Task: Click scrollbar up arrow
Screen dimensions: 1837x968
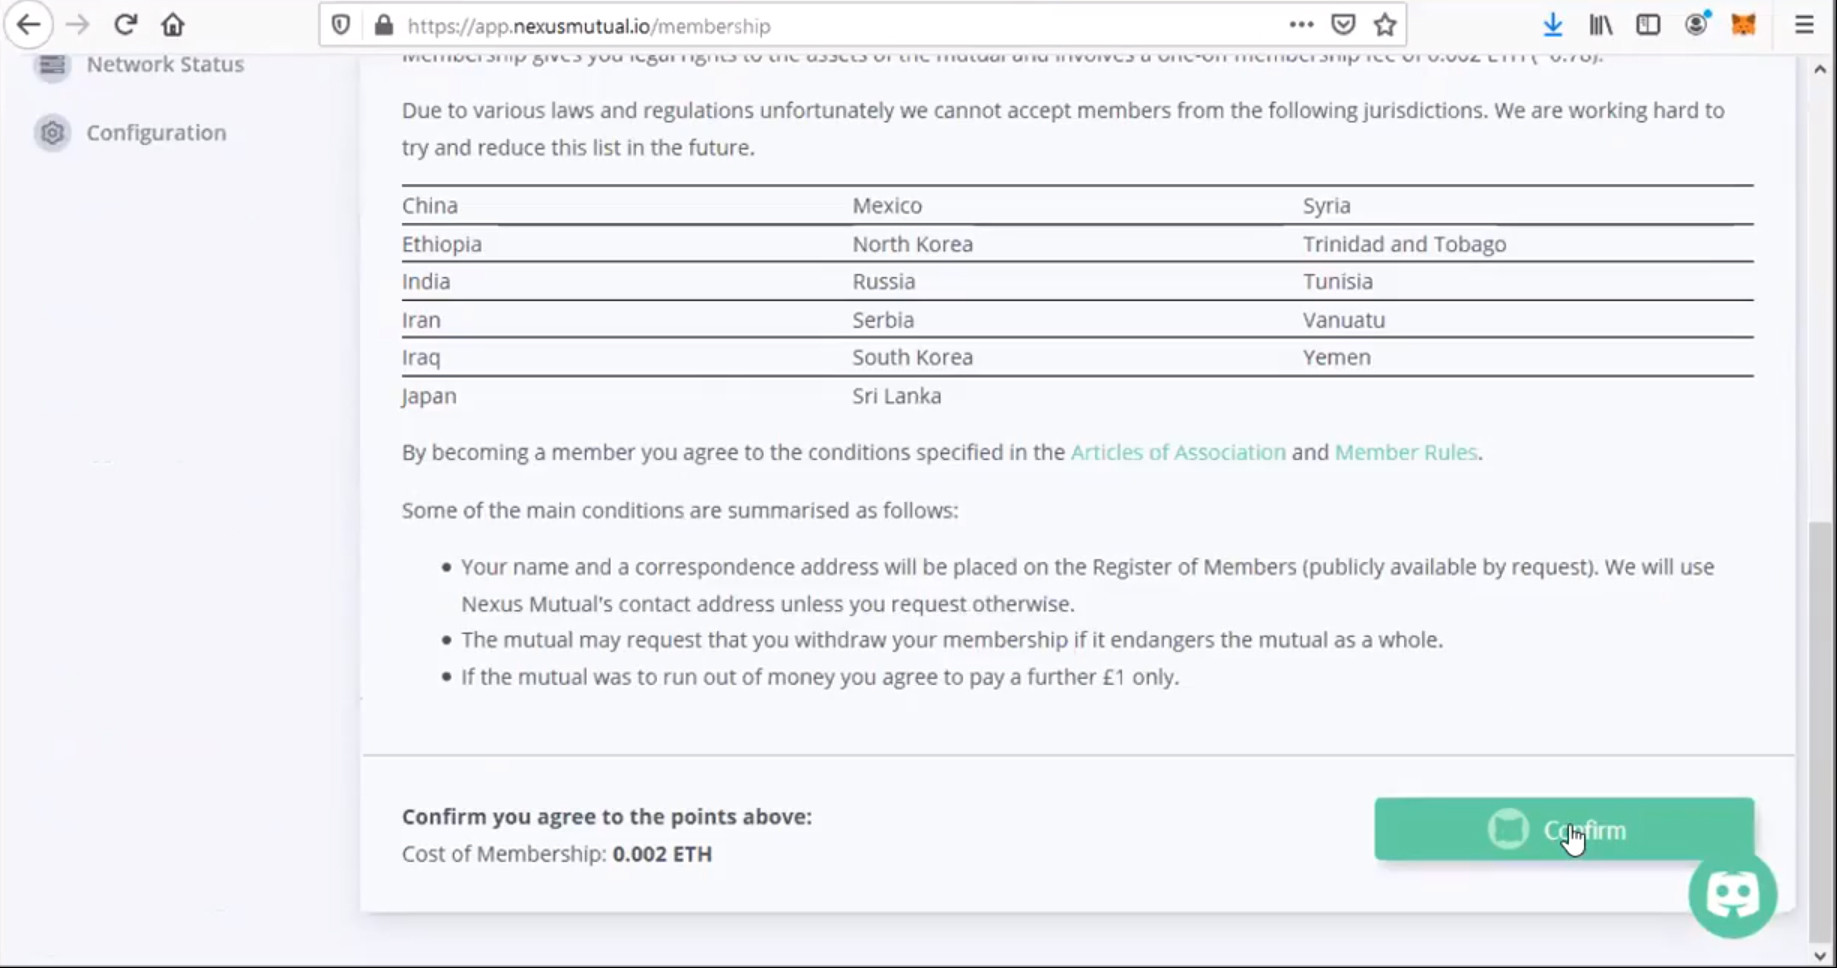Action: [1820, 69]
